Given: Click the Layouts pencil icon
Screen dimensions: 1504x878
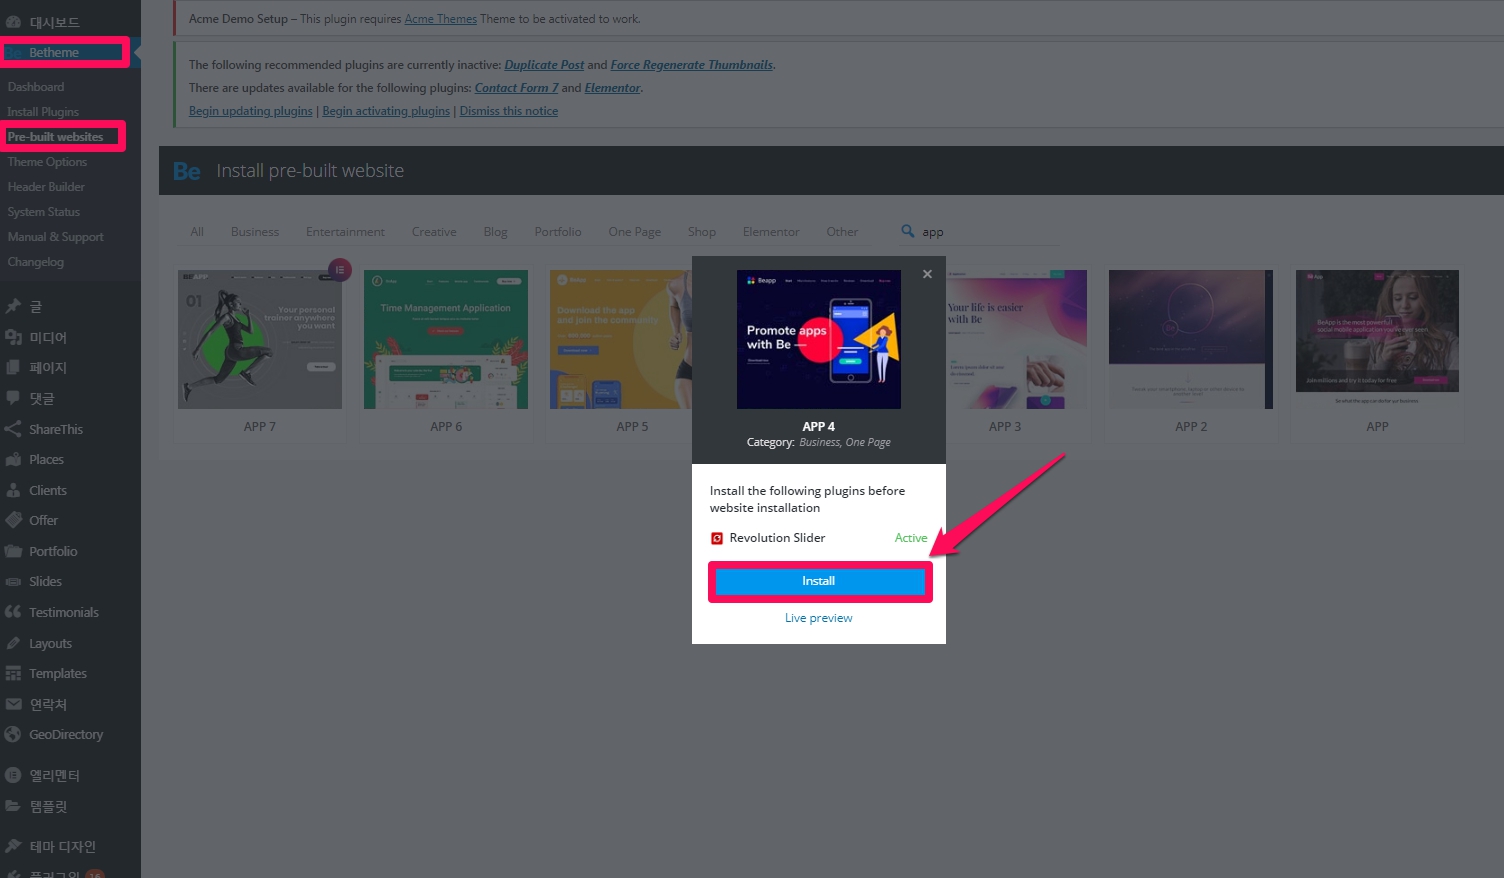Looking at the screenshot, I should pyautogui.click(x=13, y=643).
